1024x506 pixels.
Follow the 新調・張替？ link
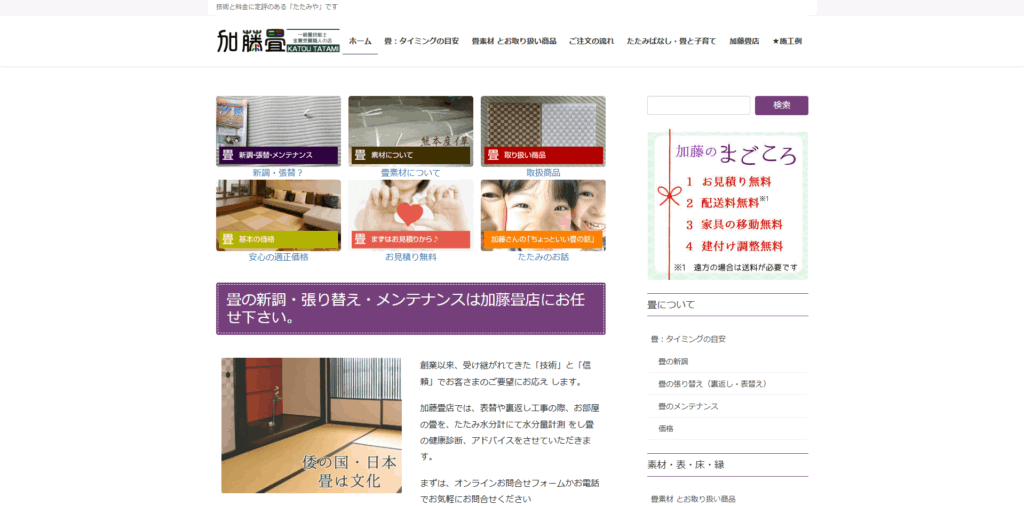[x=278, y=173]
